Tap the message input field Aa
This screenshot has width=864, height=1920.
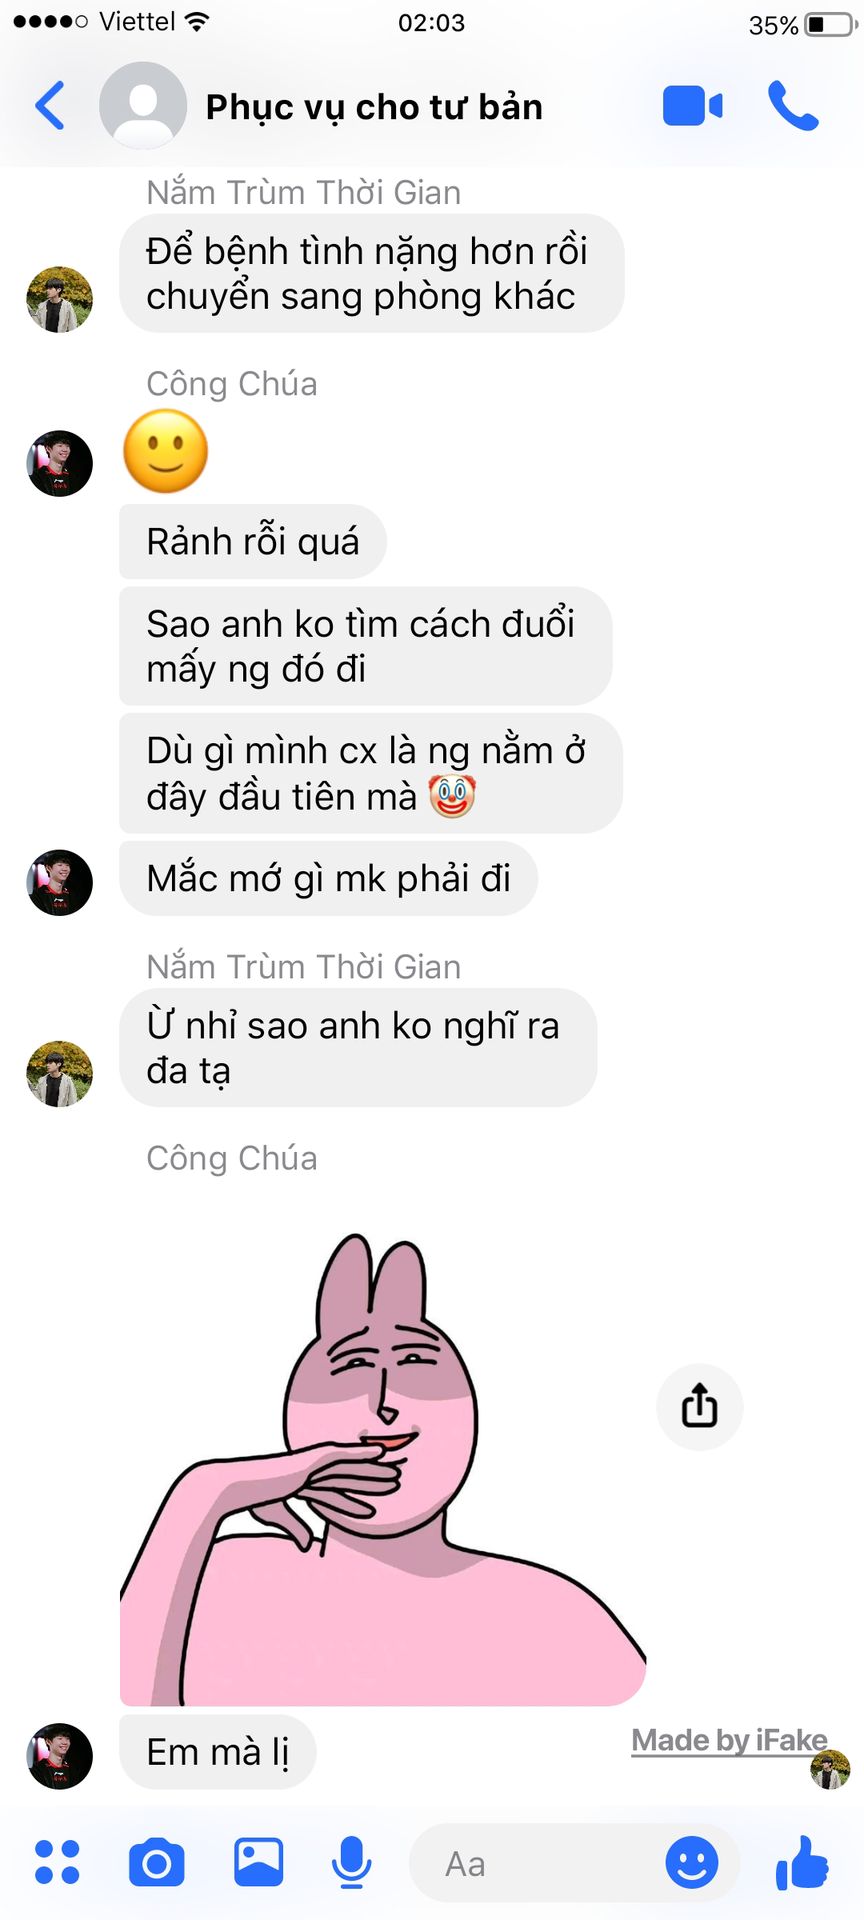point(540,1864)
